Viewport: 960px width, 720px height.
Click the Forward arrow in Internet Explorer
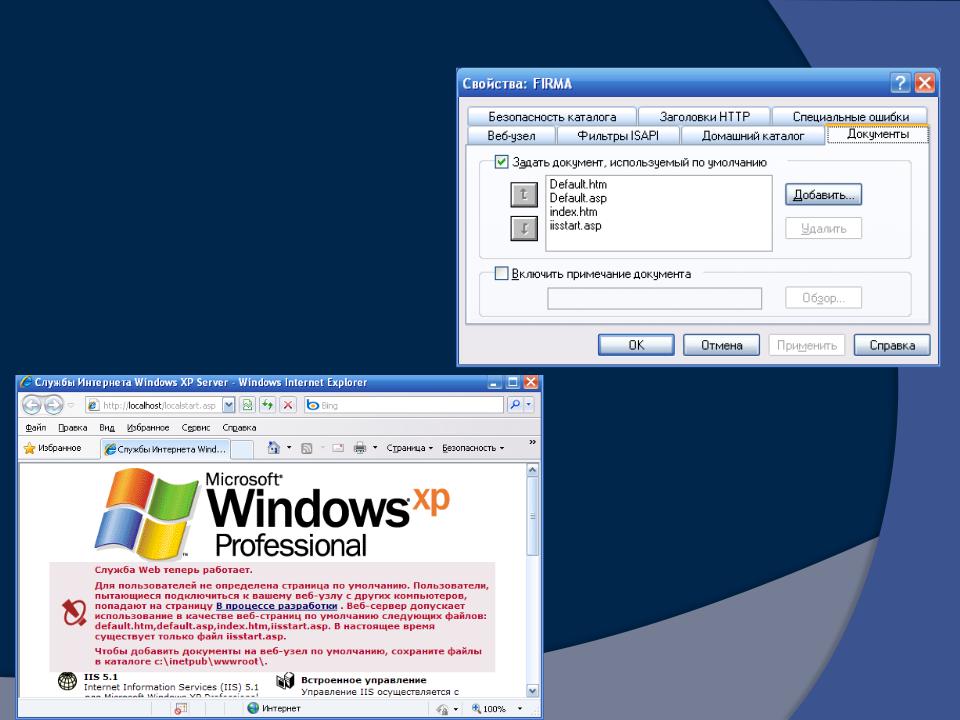point(53,405)
